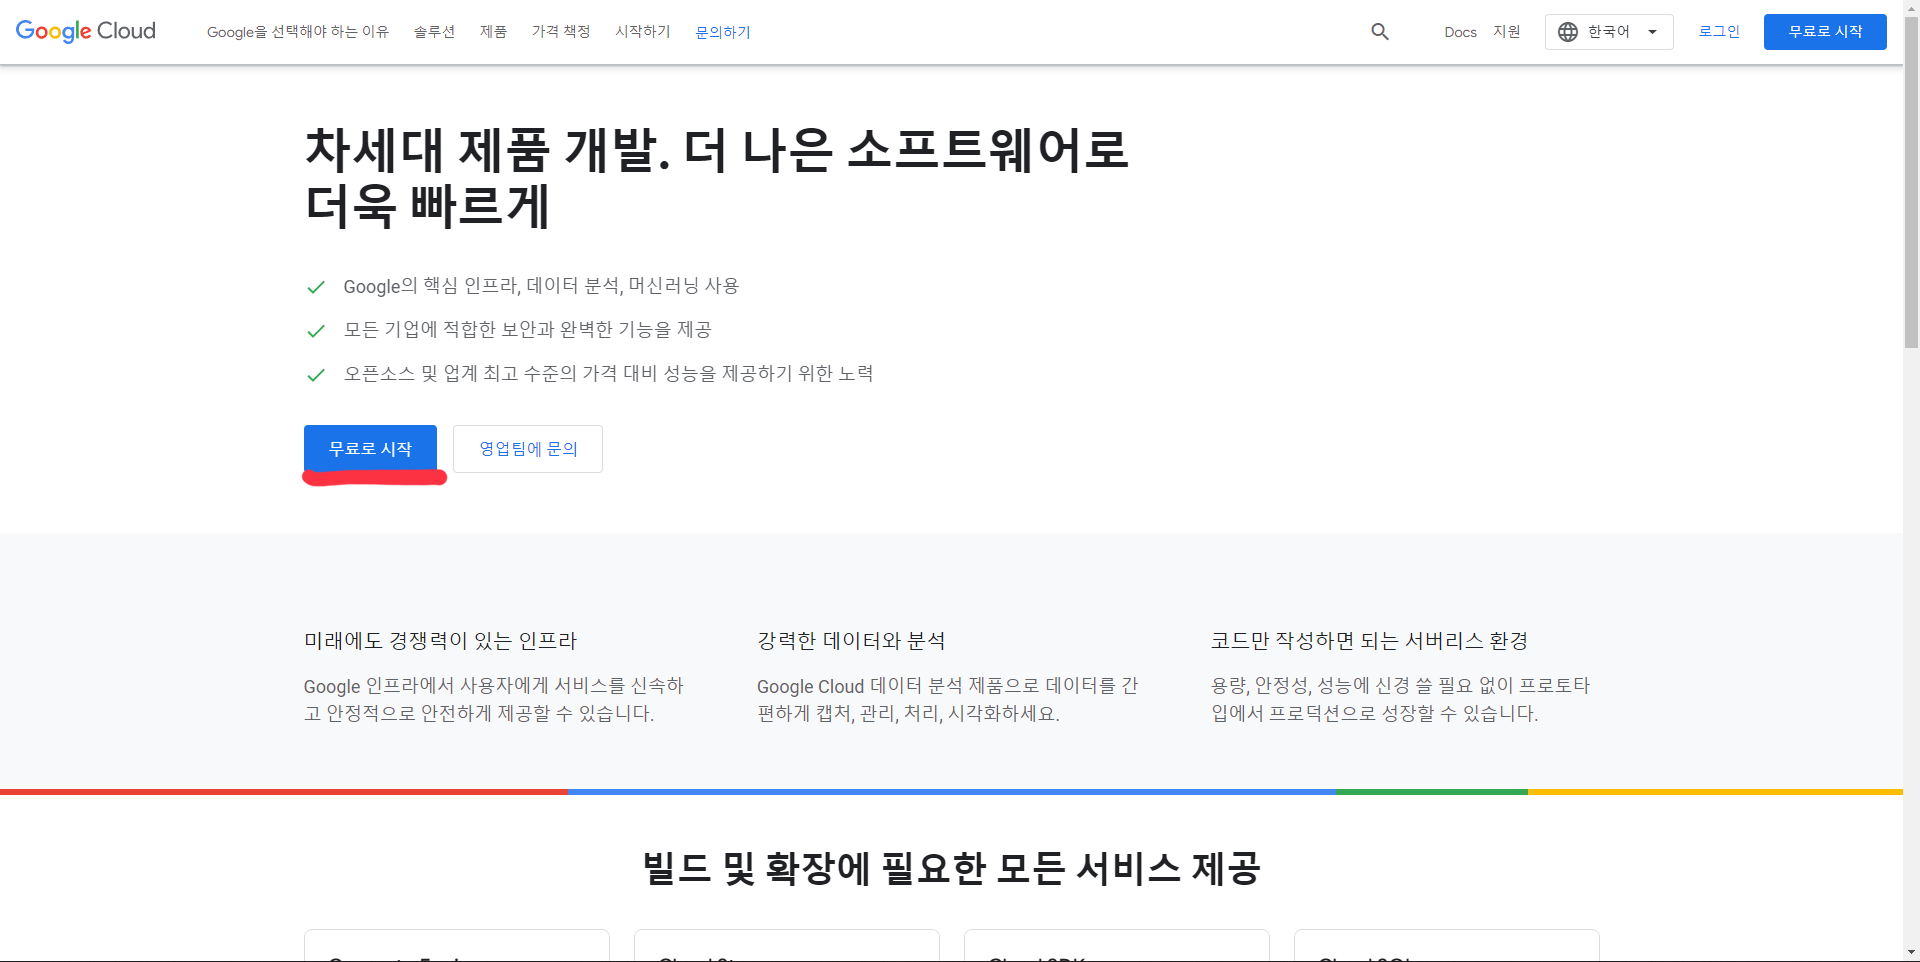Click the heading '미래에도 경쟁력이 있는 인프라'

pos(441,641)
